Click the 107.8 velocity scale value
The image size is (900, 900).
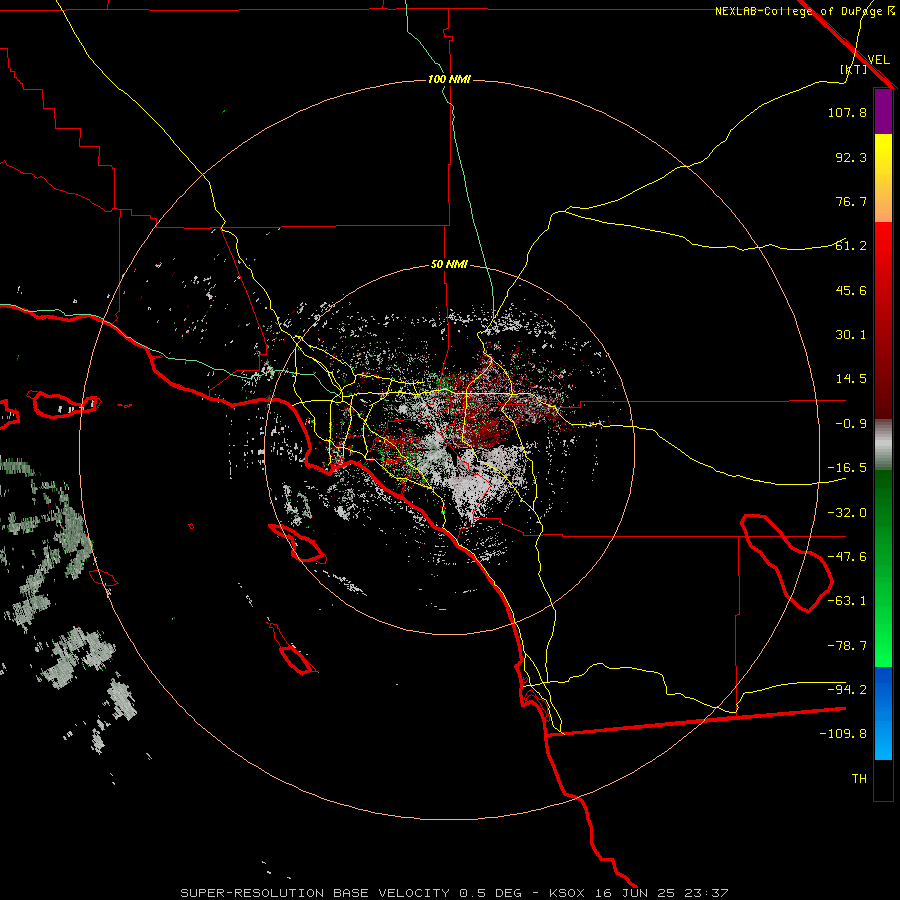pyautogui.click(x=847, y=112)
